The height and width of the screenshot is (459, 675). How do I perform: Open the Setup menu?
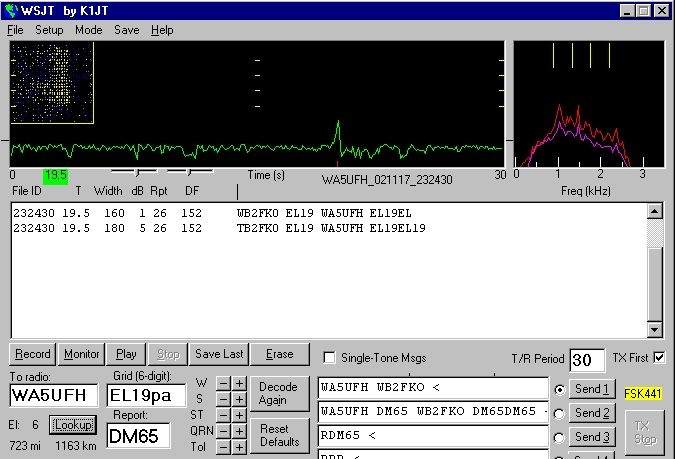pyautogui.click(x=49, y=30)
